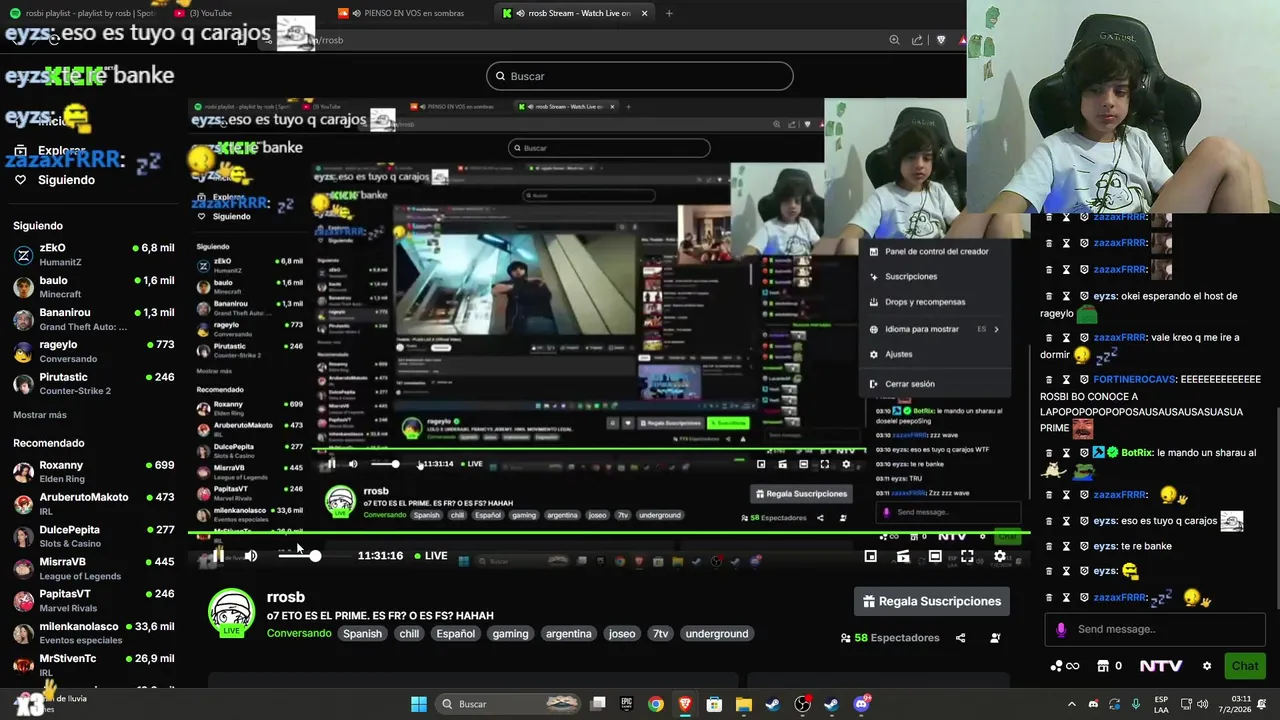Delete eyzs 'te re banke' message

[1049, 546]
